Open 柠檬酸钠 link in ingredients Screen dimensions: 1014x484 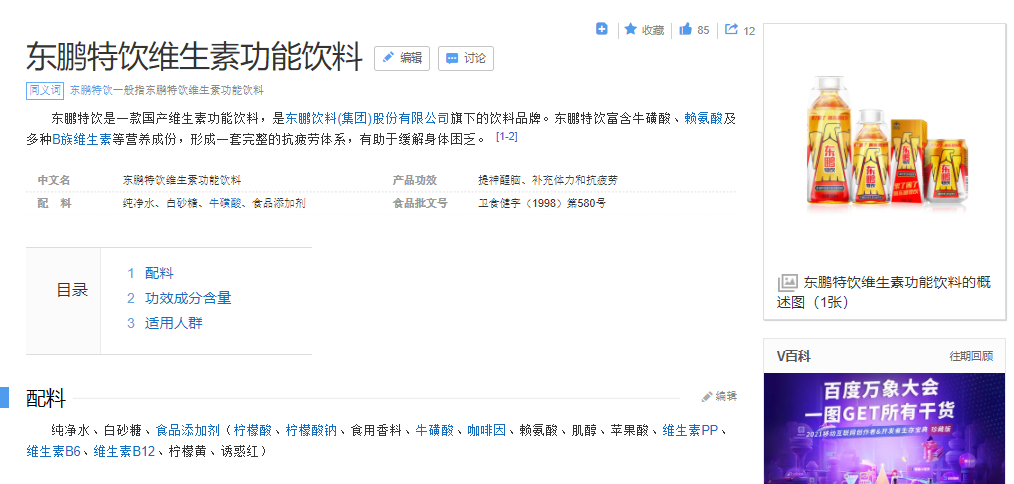[x=312, y=430]
